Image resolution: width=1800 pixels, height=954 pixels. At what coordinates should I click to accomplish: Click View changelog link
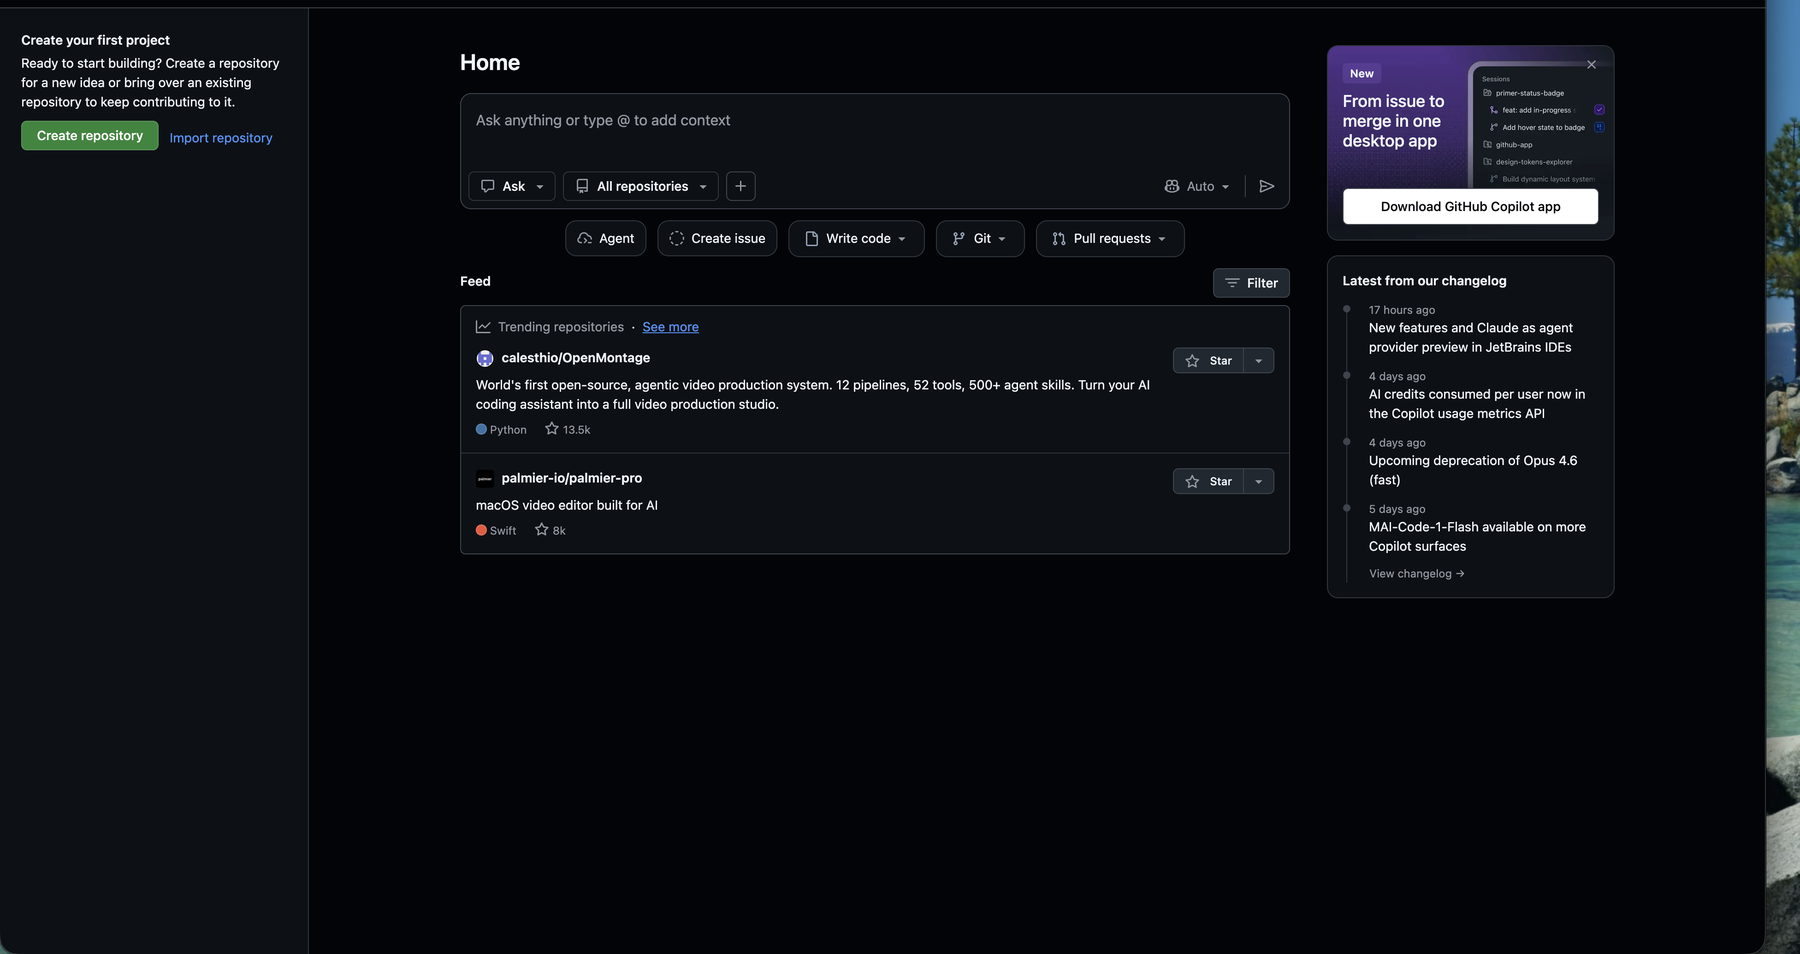1416,574
